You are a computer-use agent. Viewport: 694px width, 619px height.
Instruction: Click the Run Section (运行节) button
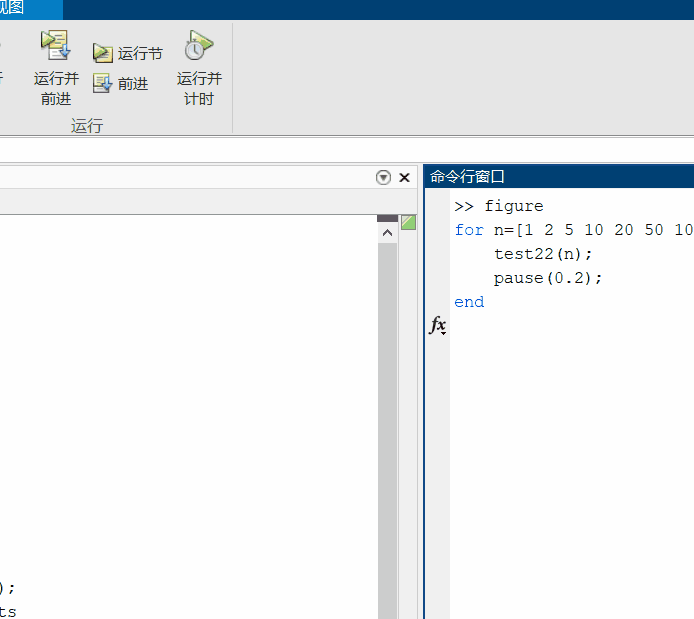pos(127,54)
